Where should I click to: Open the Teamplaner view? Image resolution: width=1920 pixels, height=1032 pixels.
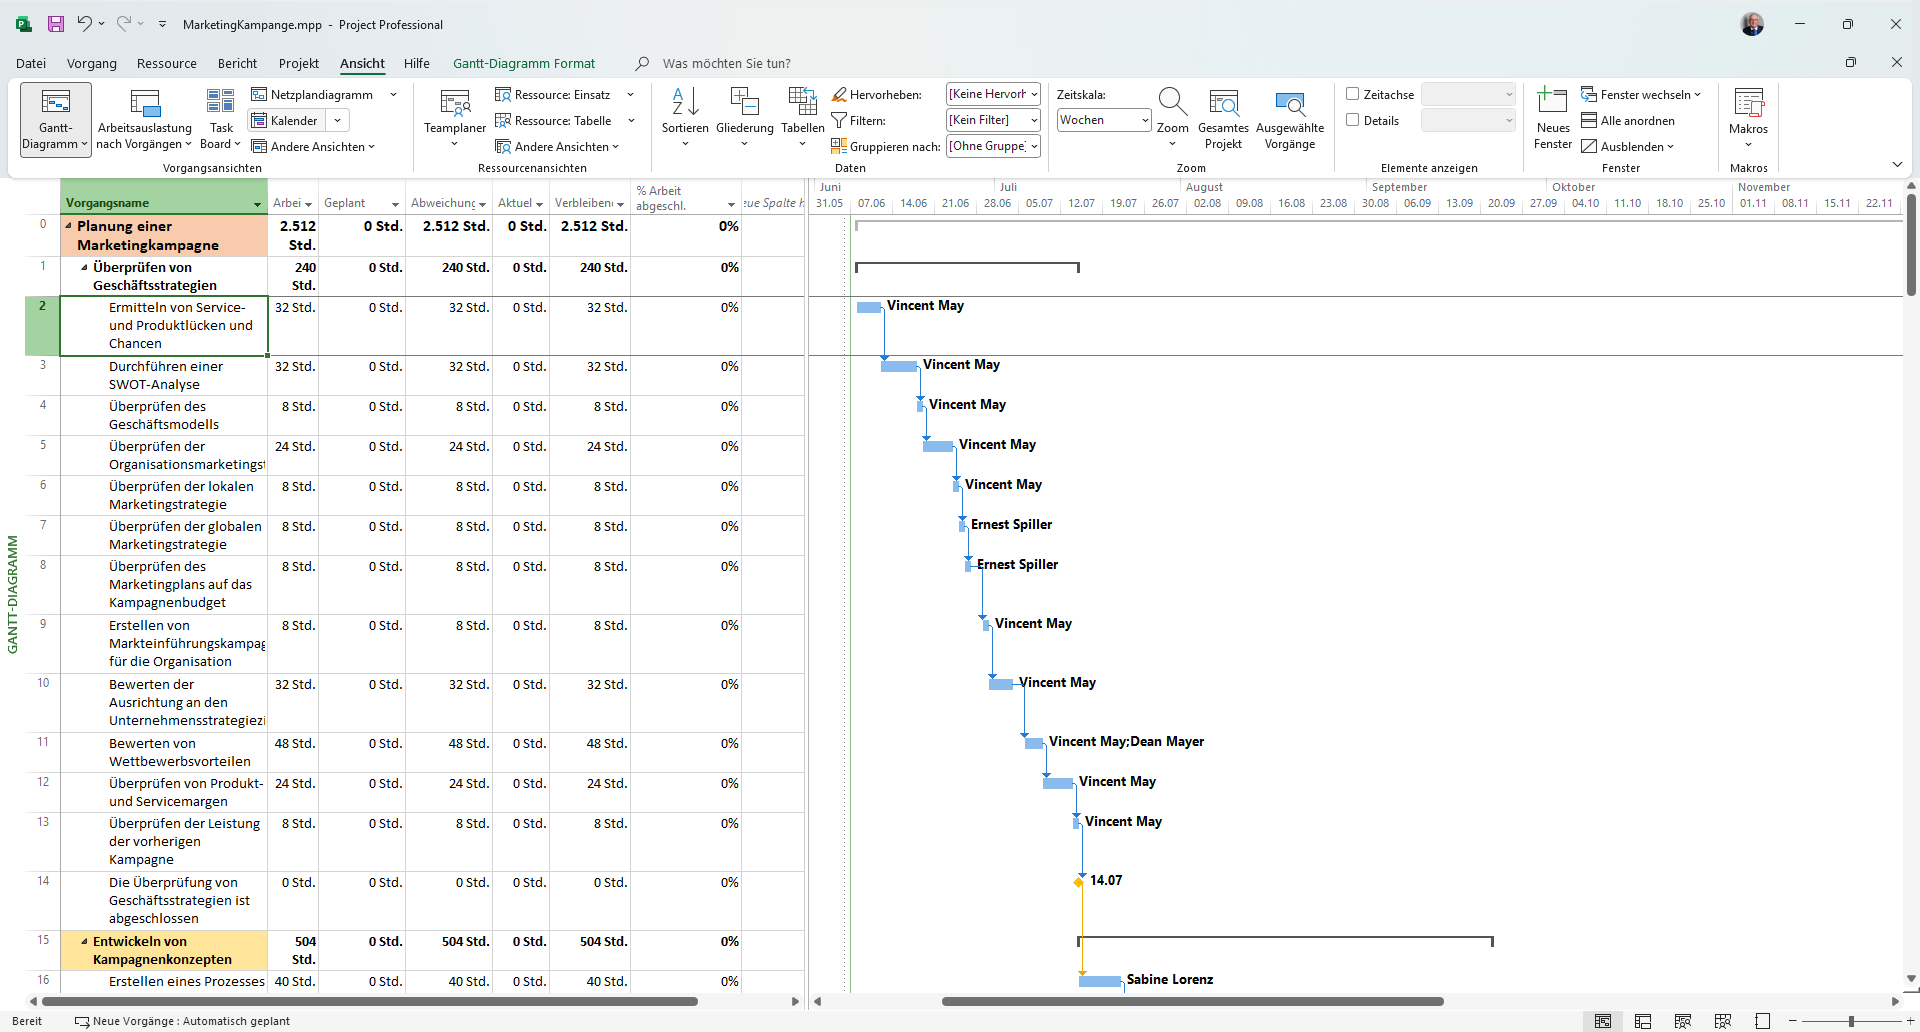[455, 119]
